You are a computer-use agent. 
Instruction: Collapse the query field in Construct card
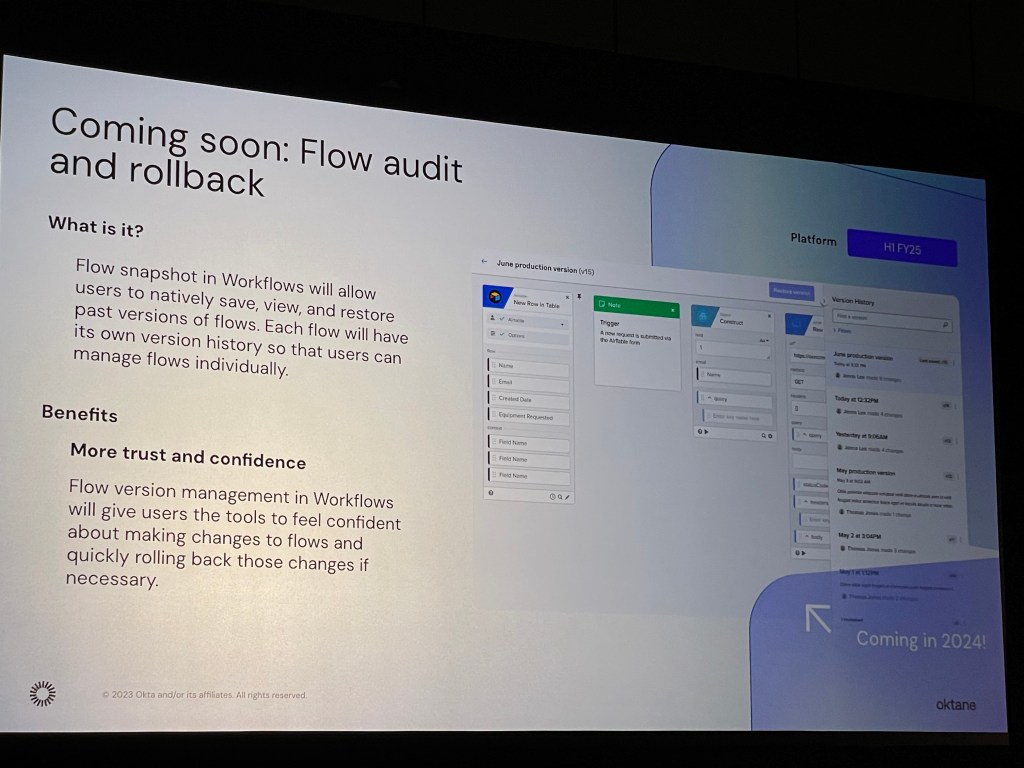coord(708,398)
